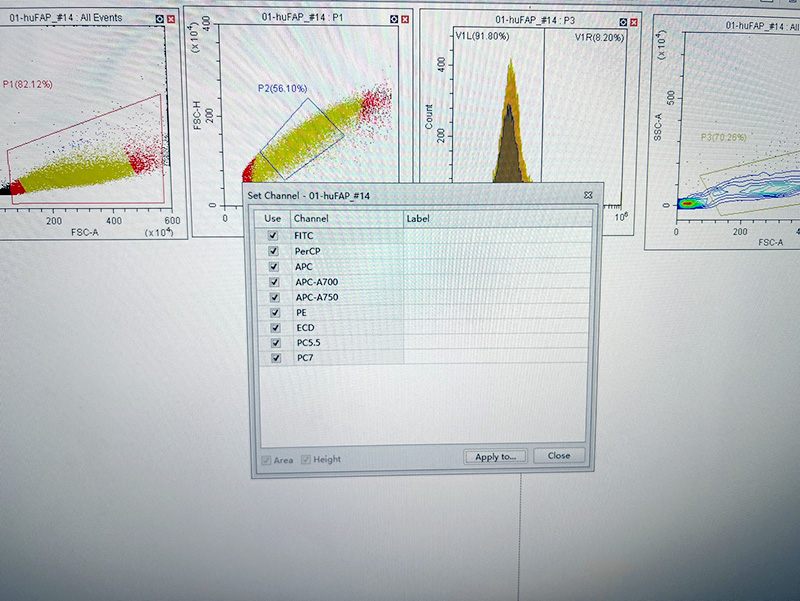
Task: Open plot settings icon on All Events plot
Action: click(157, 20)
